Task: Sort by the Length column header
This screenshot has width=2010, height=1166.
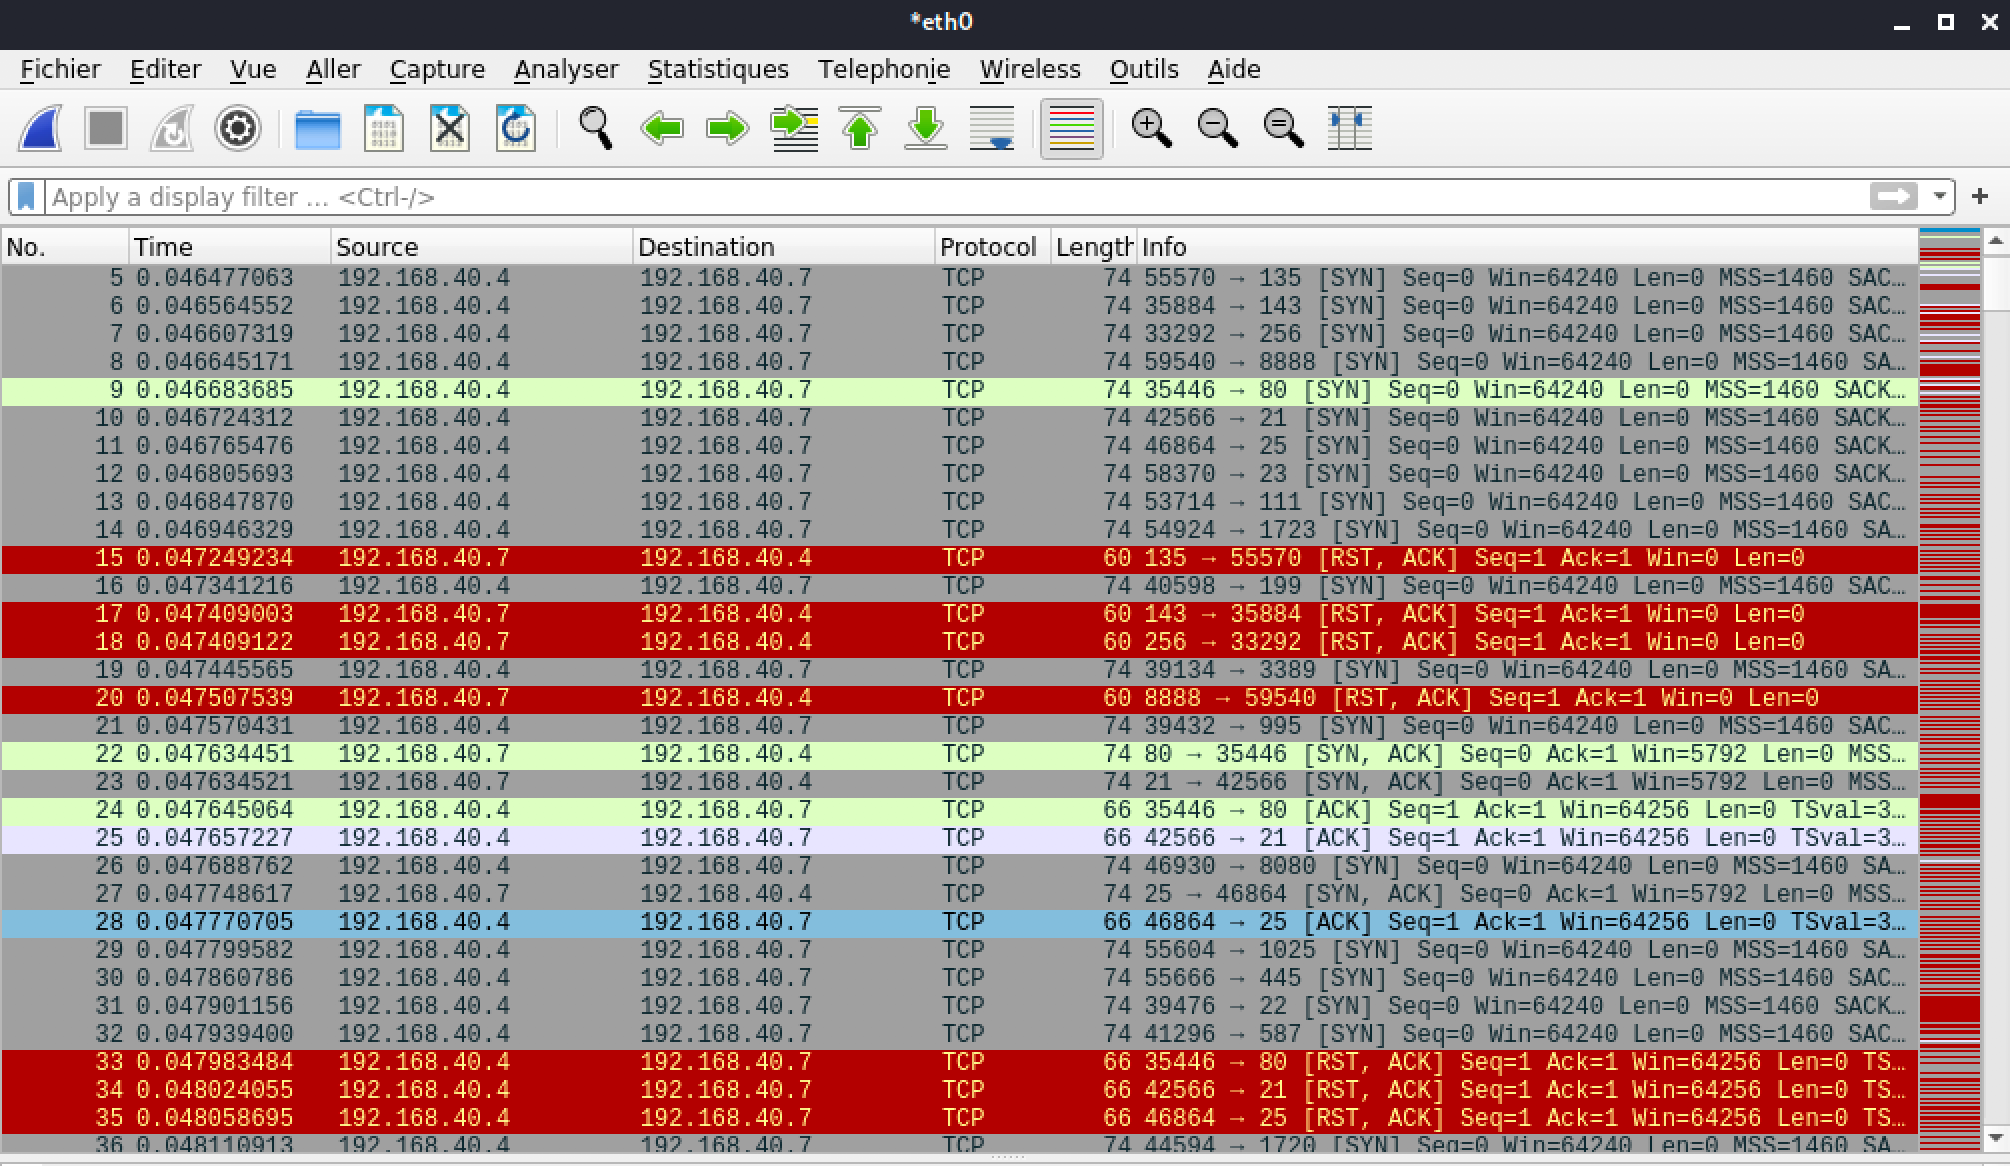Action: click(x=1094, y=247)
